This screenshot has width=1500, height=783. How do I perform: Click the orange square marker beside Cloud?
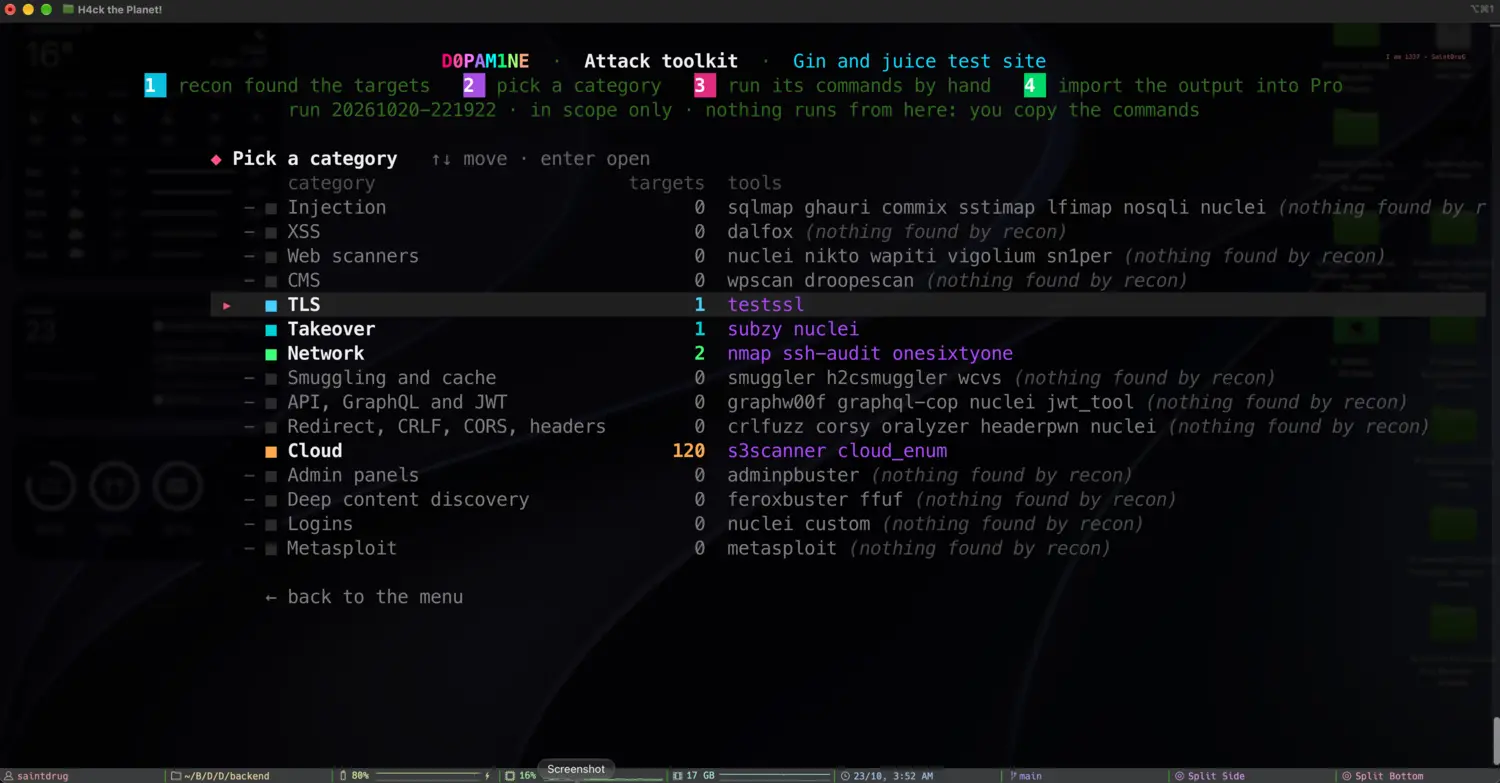(271, 451)
